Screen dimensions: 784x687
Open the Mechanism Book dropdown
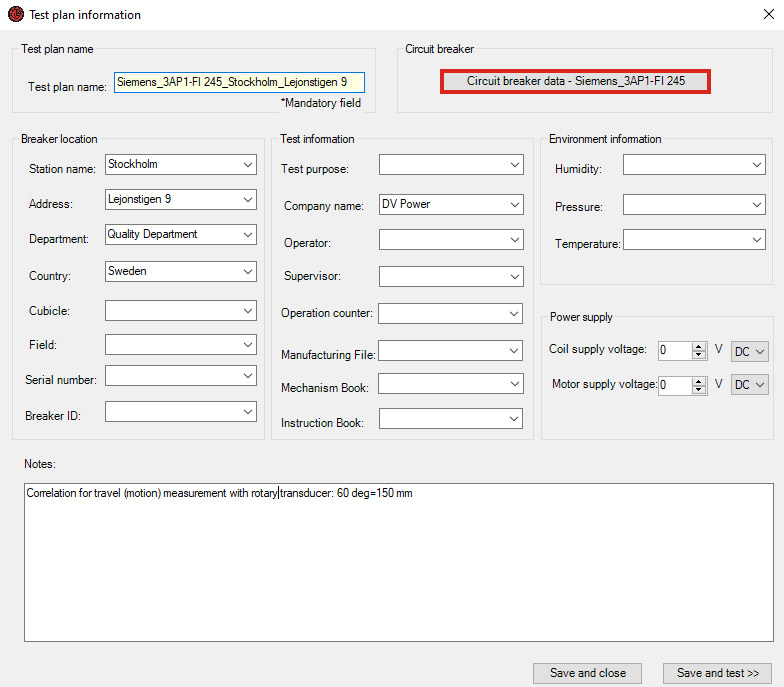coord(450,384)
